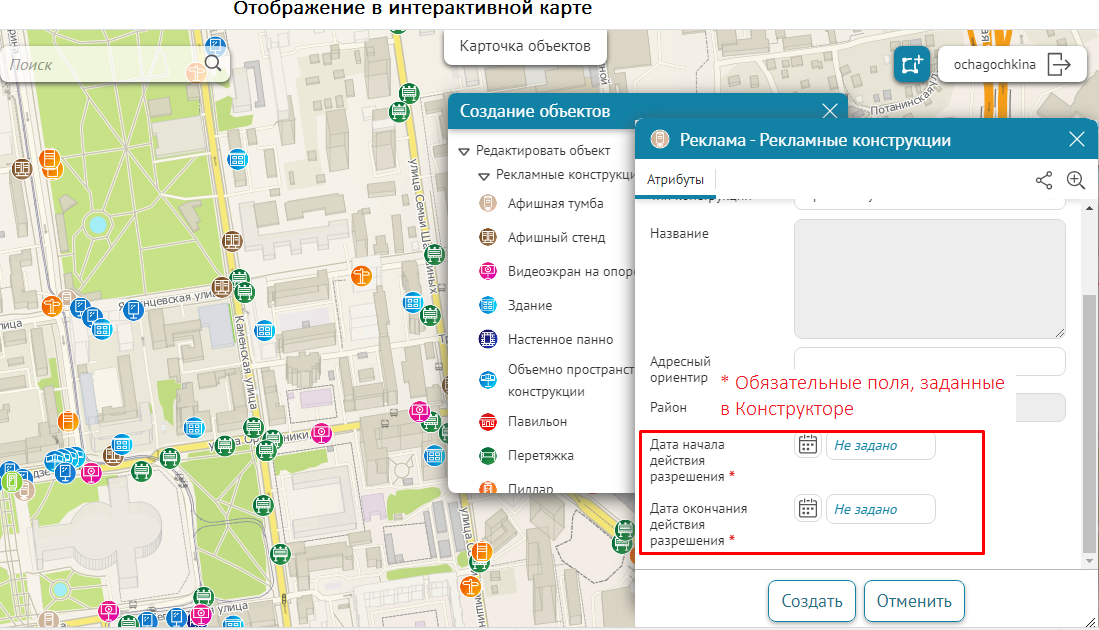Screen dimensions: 1099x630
Task: Select Перетяжка object type
Action: [x=540, y=455]
